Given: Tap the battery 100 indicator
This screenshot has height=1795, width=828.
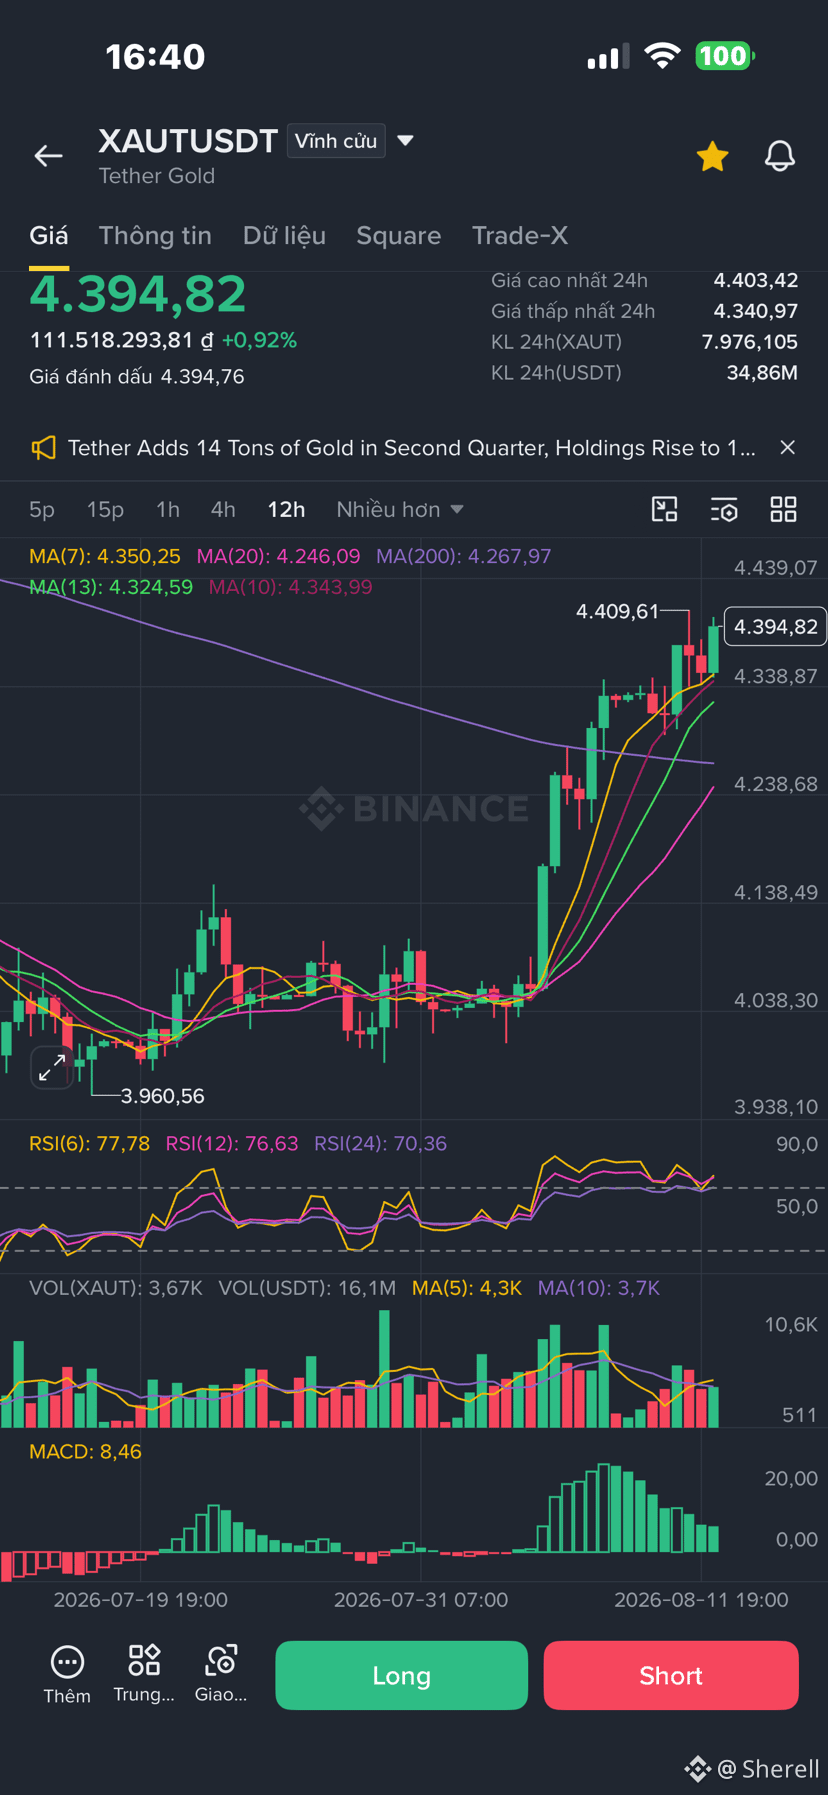Looking at the screenshot, I should point(725,56).
